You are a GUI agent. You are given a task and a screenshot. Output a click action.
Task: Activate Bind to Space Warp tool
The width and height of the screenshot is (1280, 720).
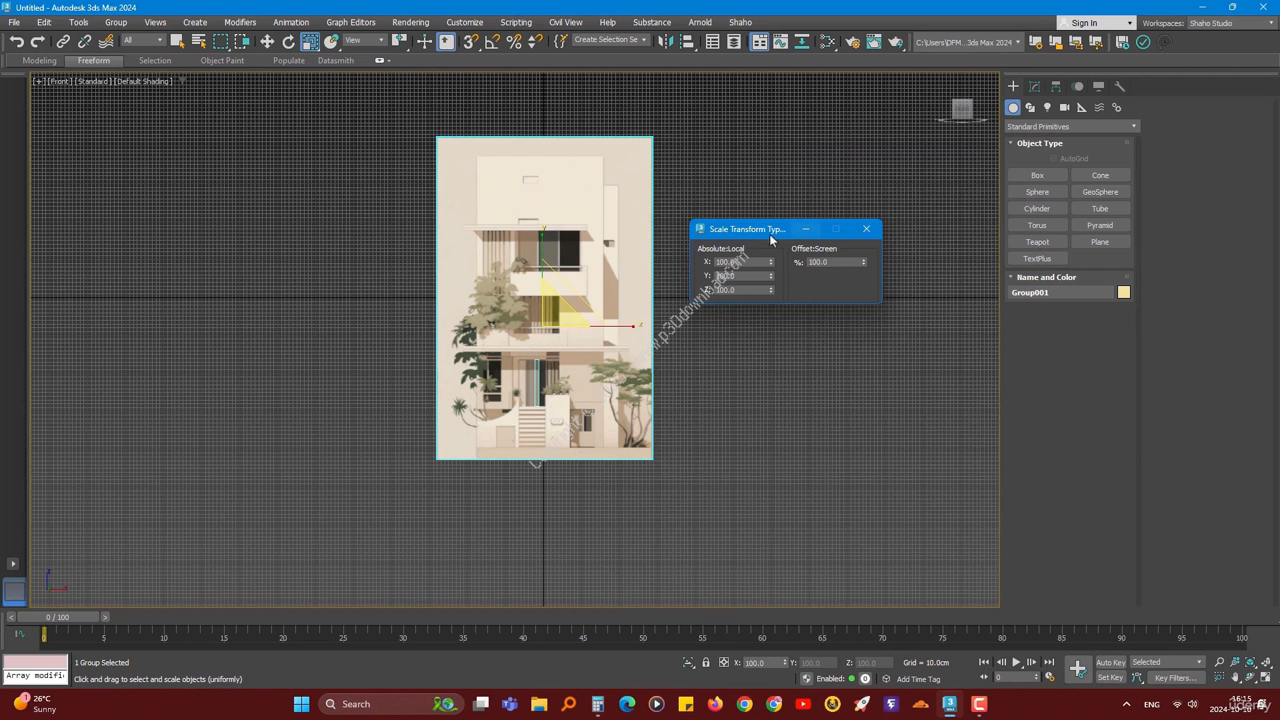pos(106,42)
